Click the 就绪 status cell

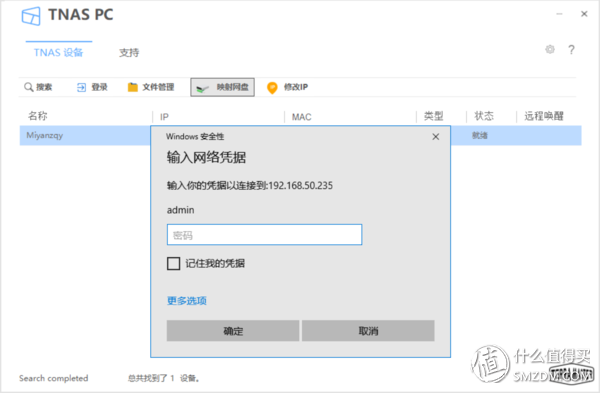tap(479, 135)
